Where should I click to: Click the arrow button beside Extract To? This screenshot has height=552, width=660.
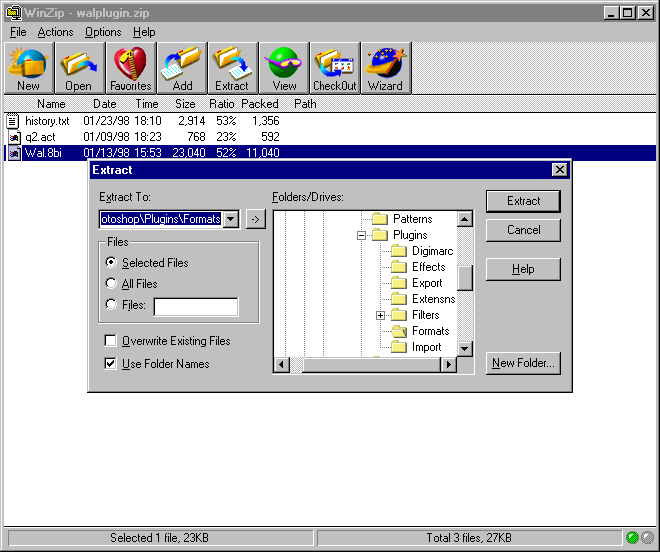[255, 219]
